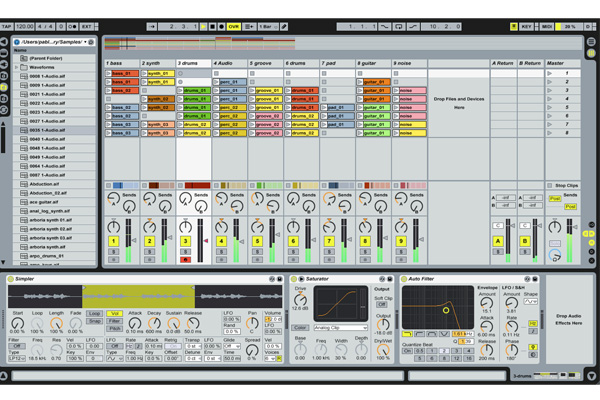Toggle the EXT sync switch

tap(86, 26)
